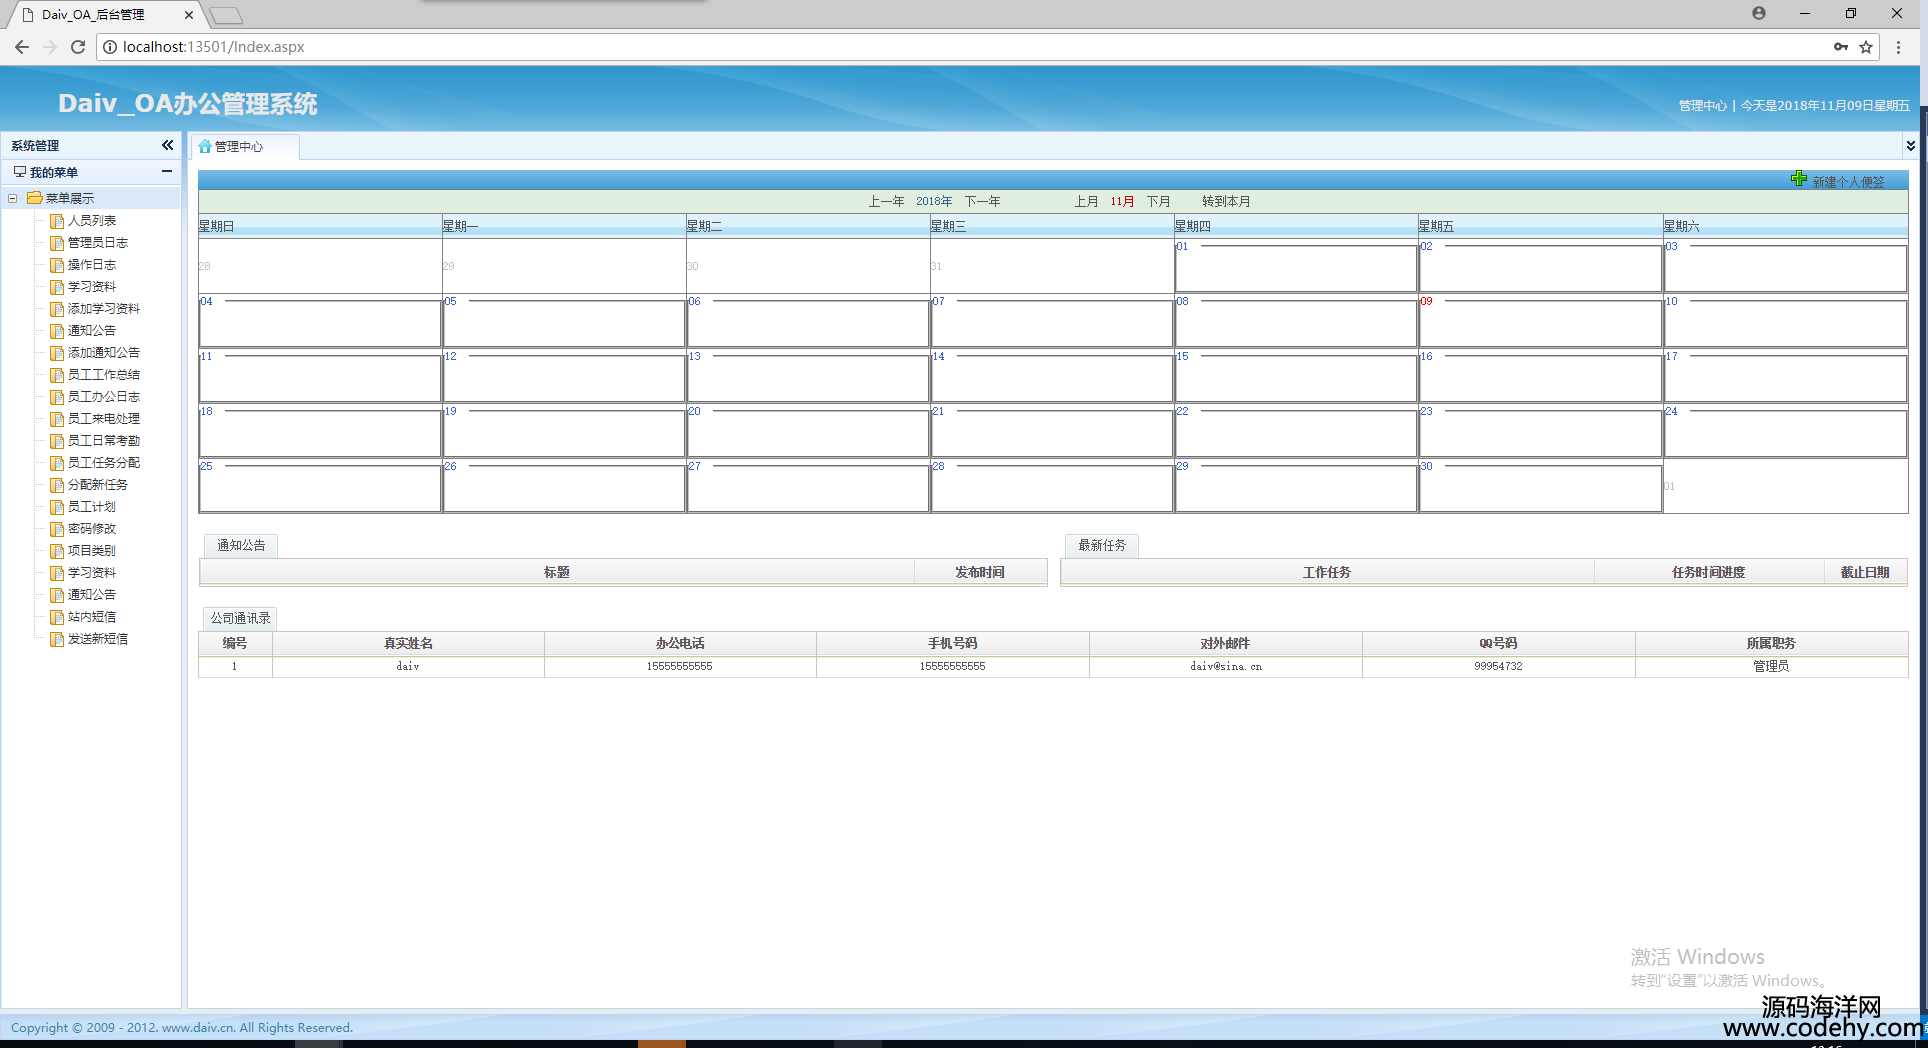This screenshot has height=1048, width=1928.
Task: Click the browser reload icon
Action: point(78,47)
